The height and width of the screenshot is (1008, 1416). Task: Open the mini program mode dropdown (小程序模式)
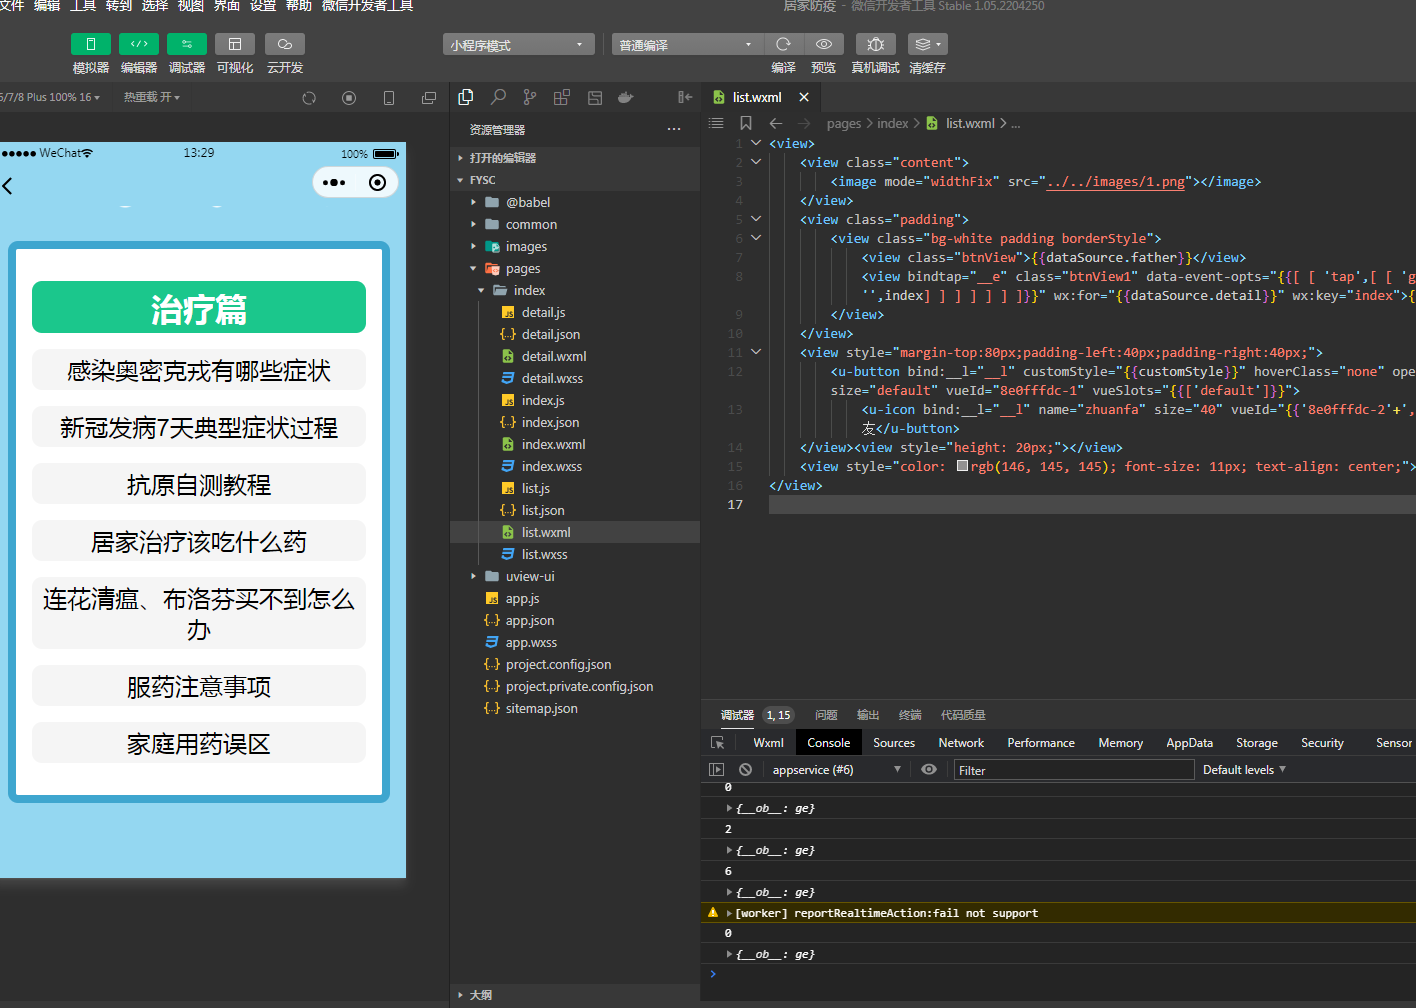[x=518, y=44]
